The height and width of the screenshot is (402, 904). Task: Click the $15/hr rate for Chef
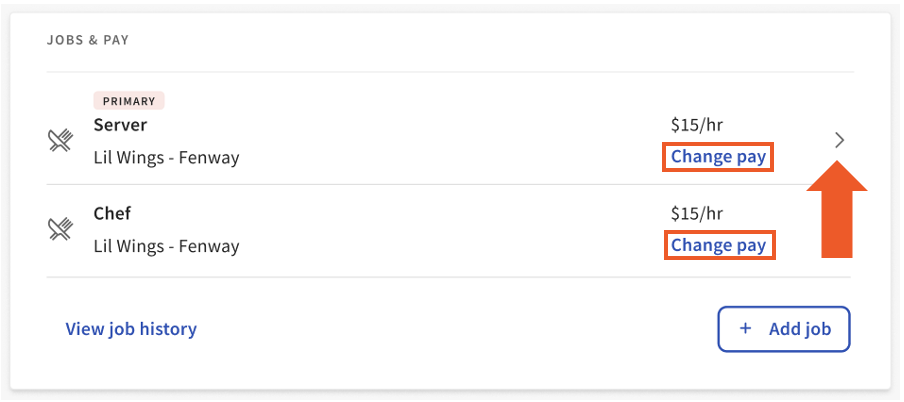tap(697, 213)
